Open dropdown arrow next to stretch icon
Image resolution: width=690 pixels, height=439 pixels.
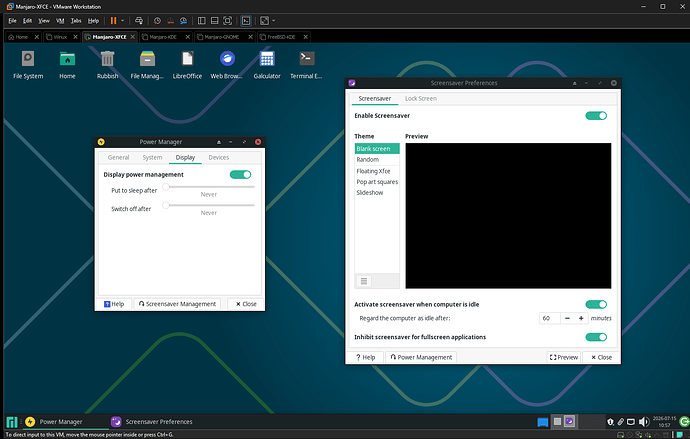(x=273, y=21)
